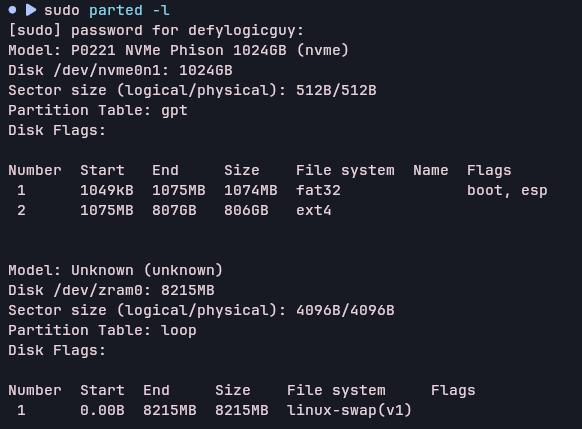Click the '4096B/4096B' sector size value

(x=345, y=311)
